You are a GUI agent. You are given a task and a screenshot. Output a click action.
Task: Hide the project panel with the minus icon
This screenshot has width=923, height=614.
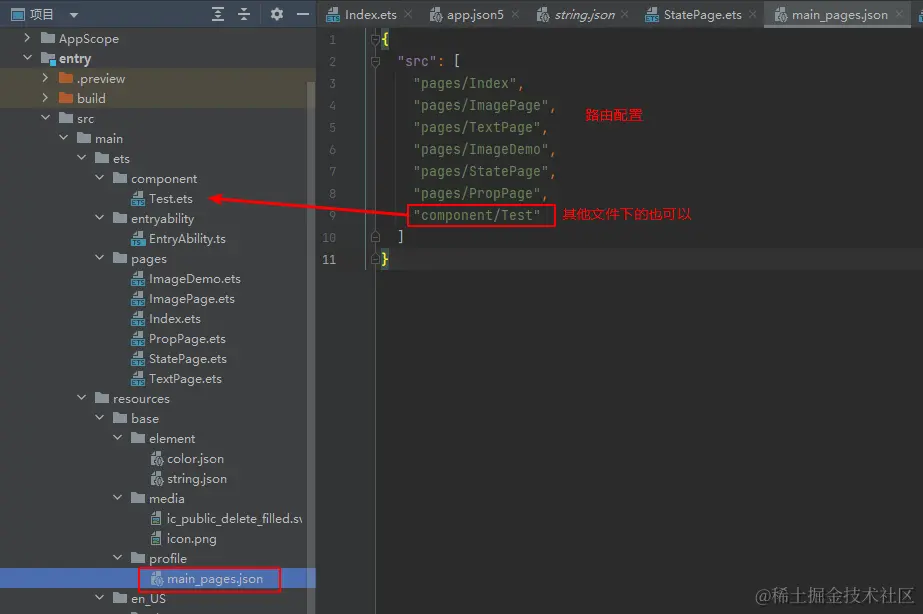pyautogui.click(x=303, y=14)
